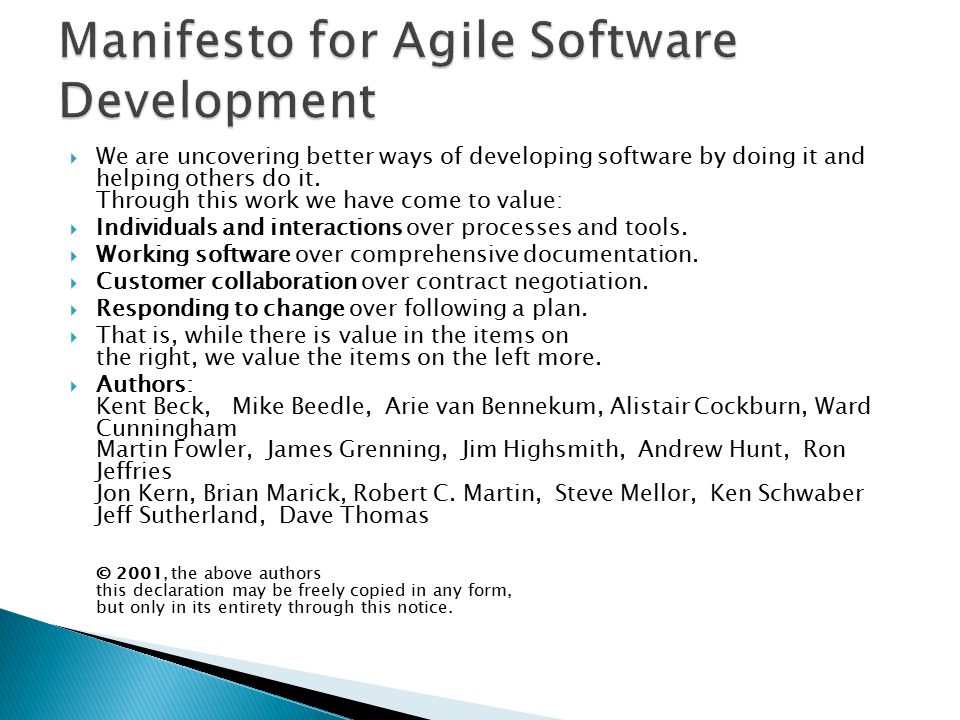Click the bullet arrow beside 'Individuals and interactions'

(74, 230)
